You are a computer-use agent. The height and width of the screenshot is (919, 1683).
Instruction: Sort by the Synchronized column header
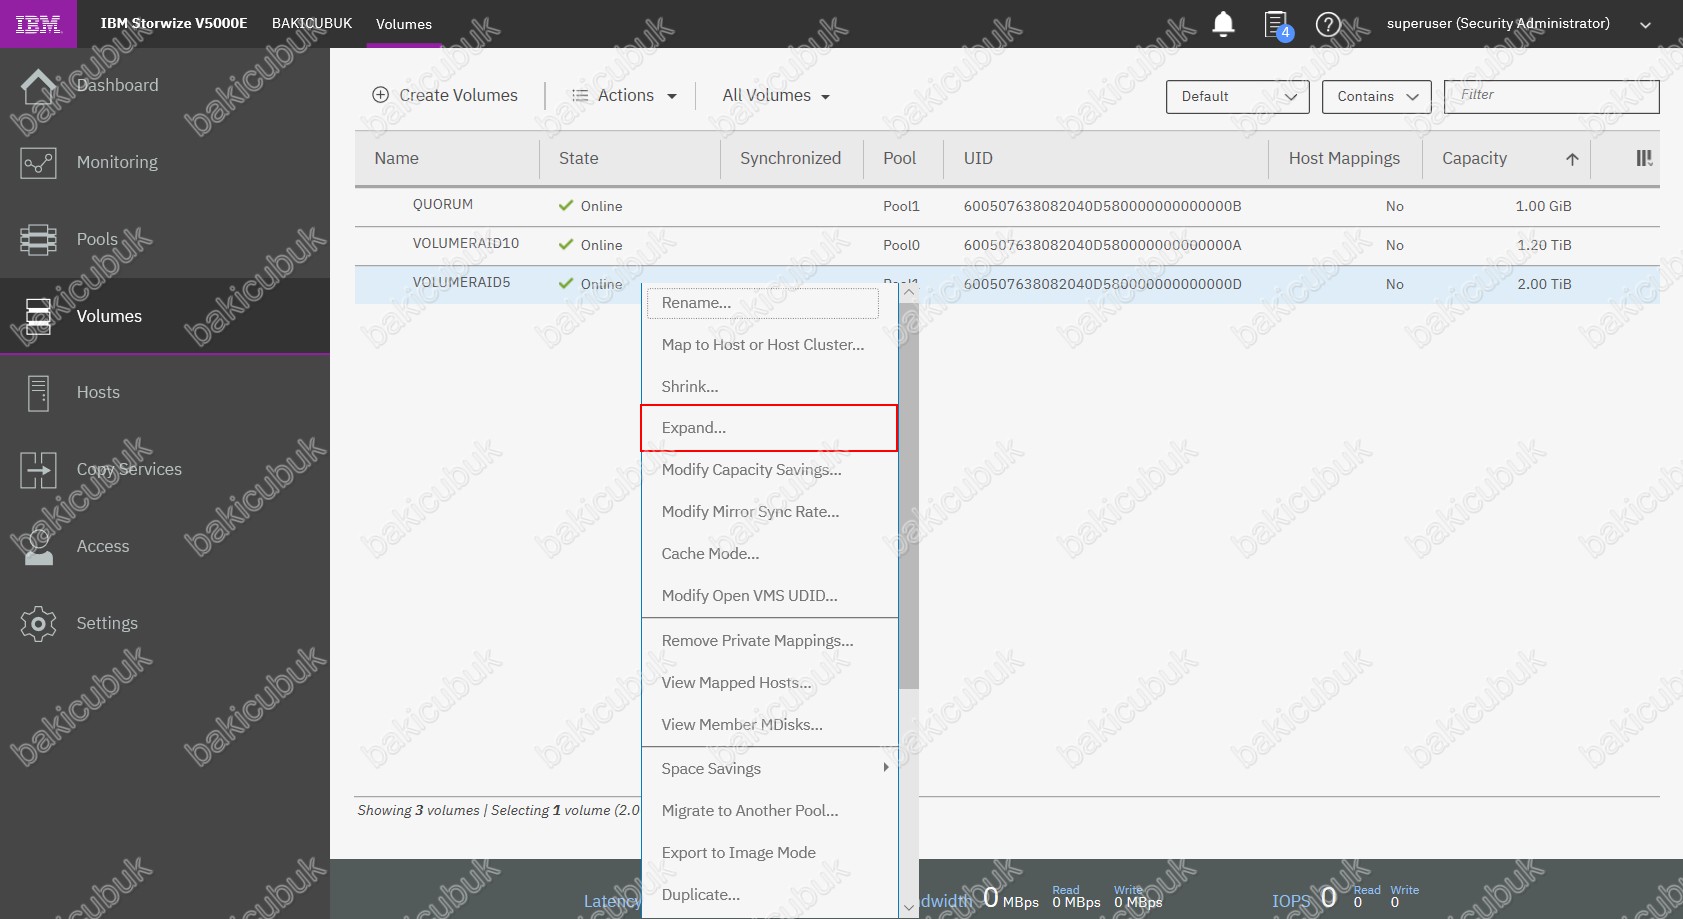click(x=790, y=159)
